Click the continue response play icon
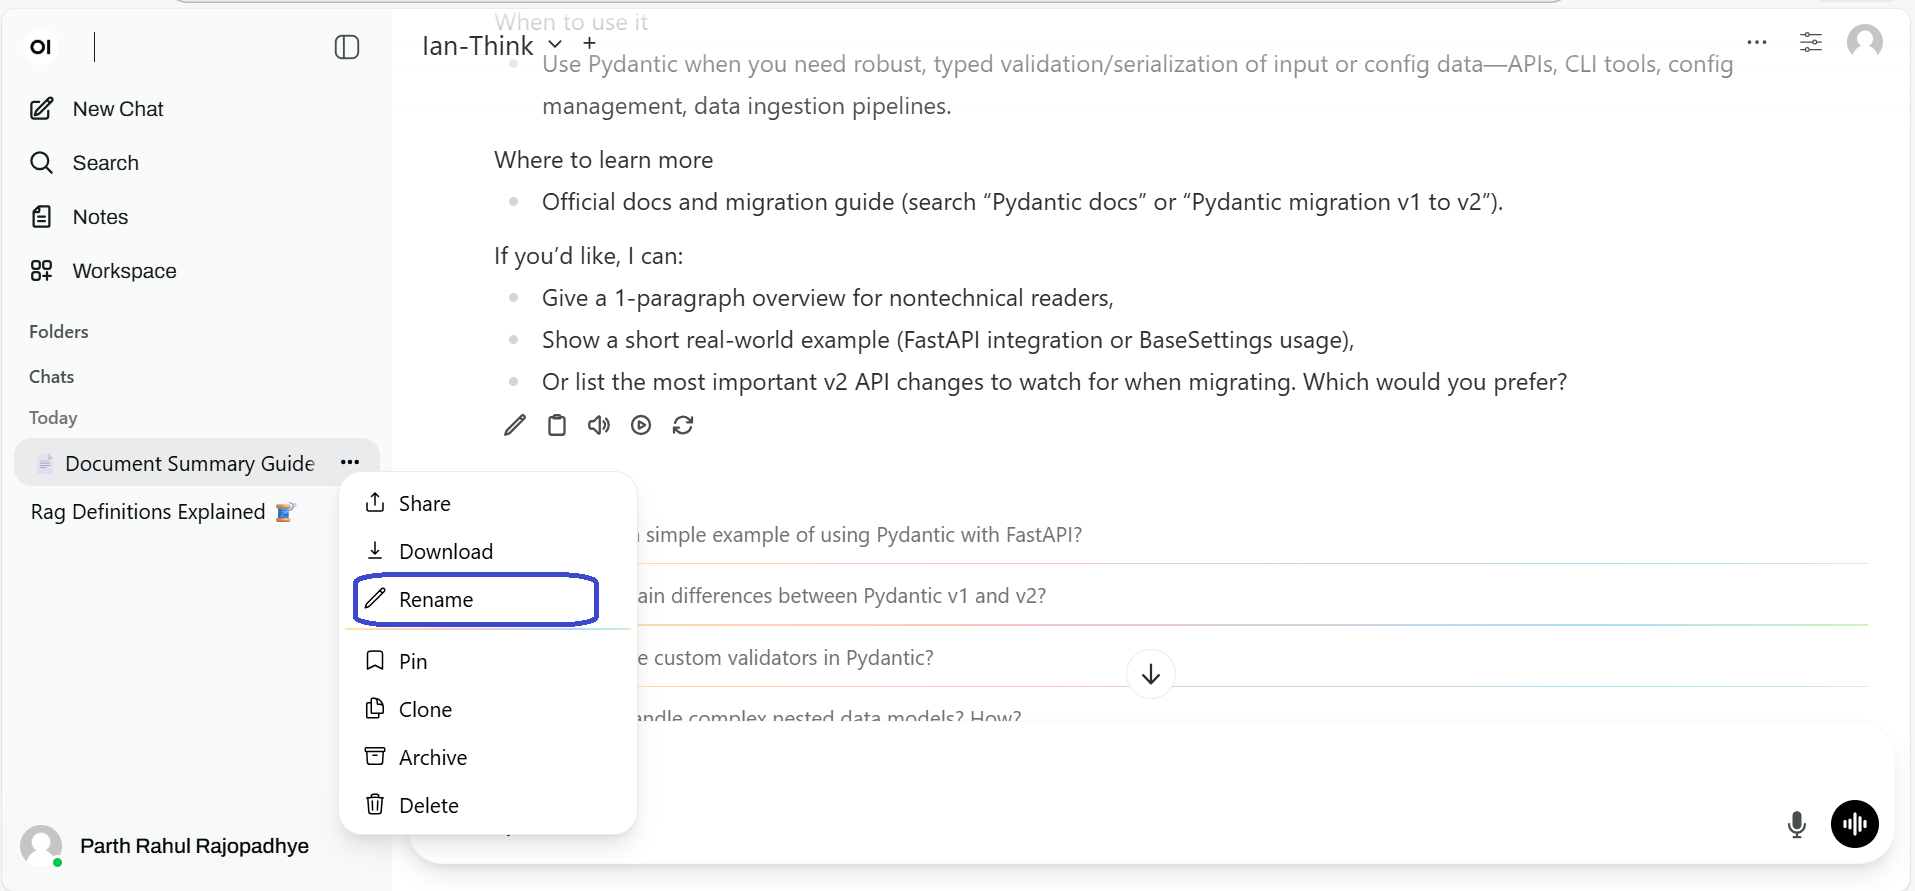The image size is (1915, 891). [x=641, y=425]
